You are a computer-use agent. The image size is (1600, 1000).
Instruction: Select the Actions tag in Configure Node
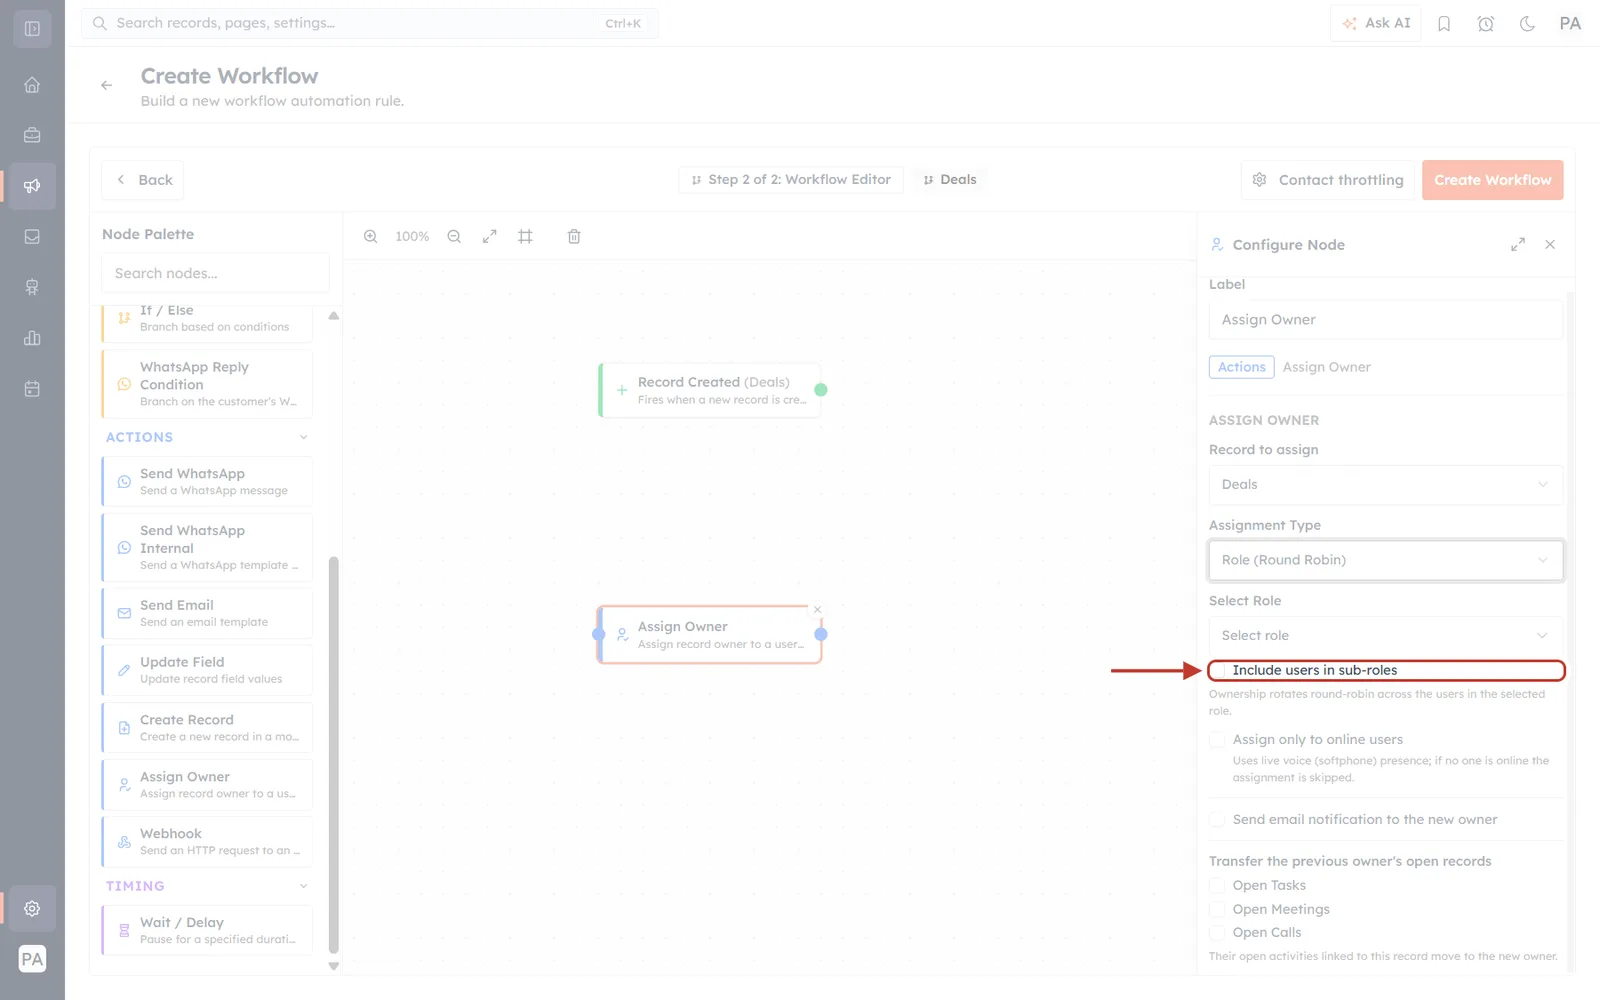tap(1242, 367)
